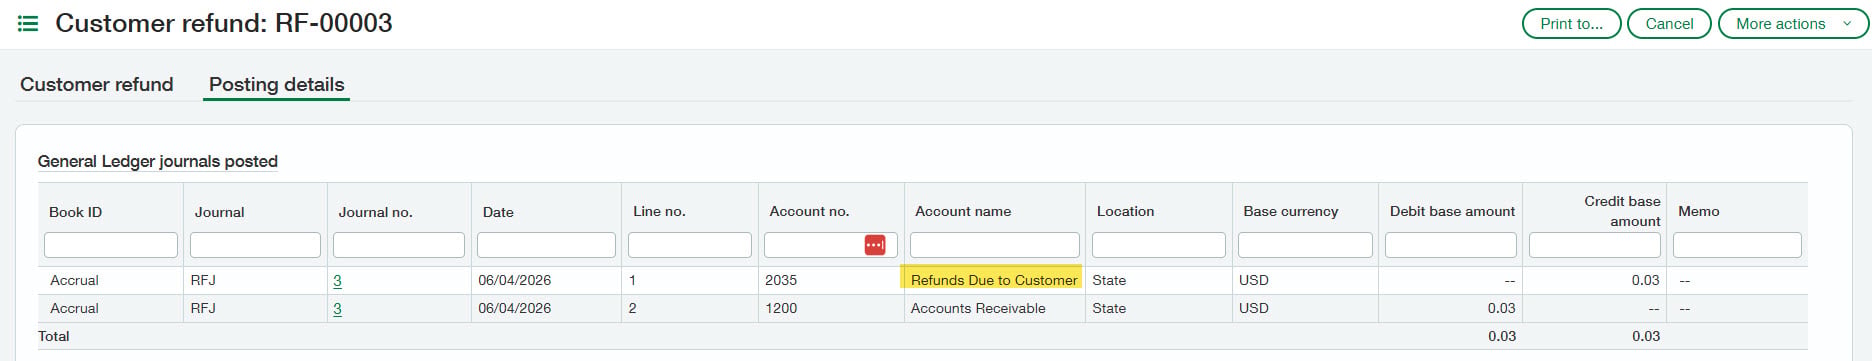Focus the Memo filter field
Viewport: 1872px width, 361px height.
point(1737,245)
